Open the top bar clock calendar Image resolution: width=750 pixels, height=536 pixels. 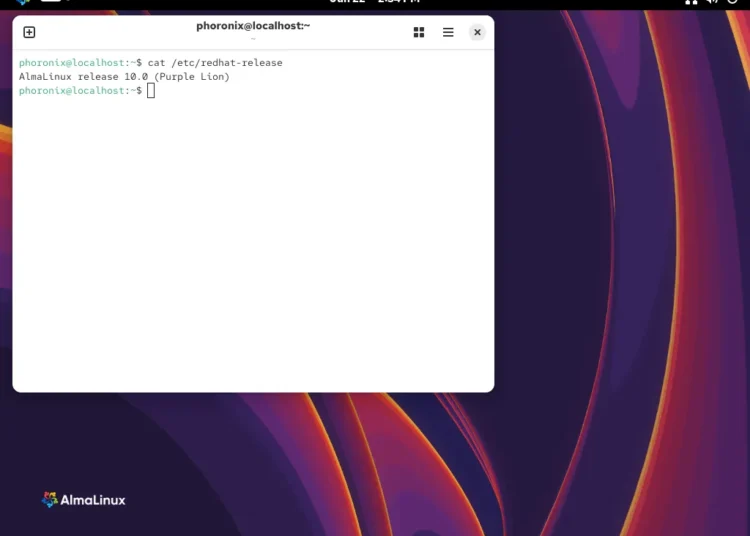[x=375, y=1]
